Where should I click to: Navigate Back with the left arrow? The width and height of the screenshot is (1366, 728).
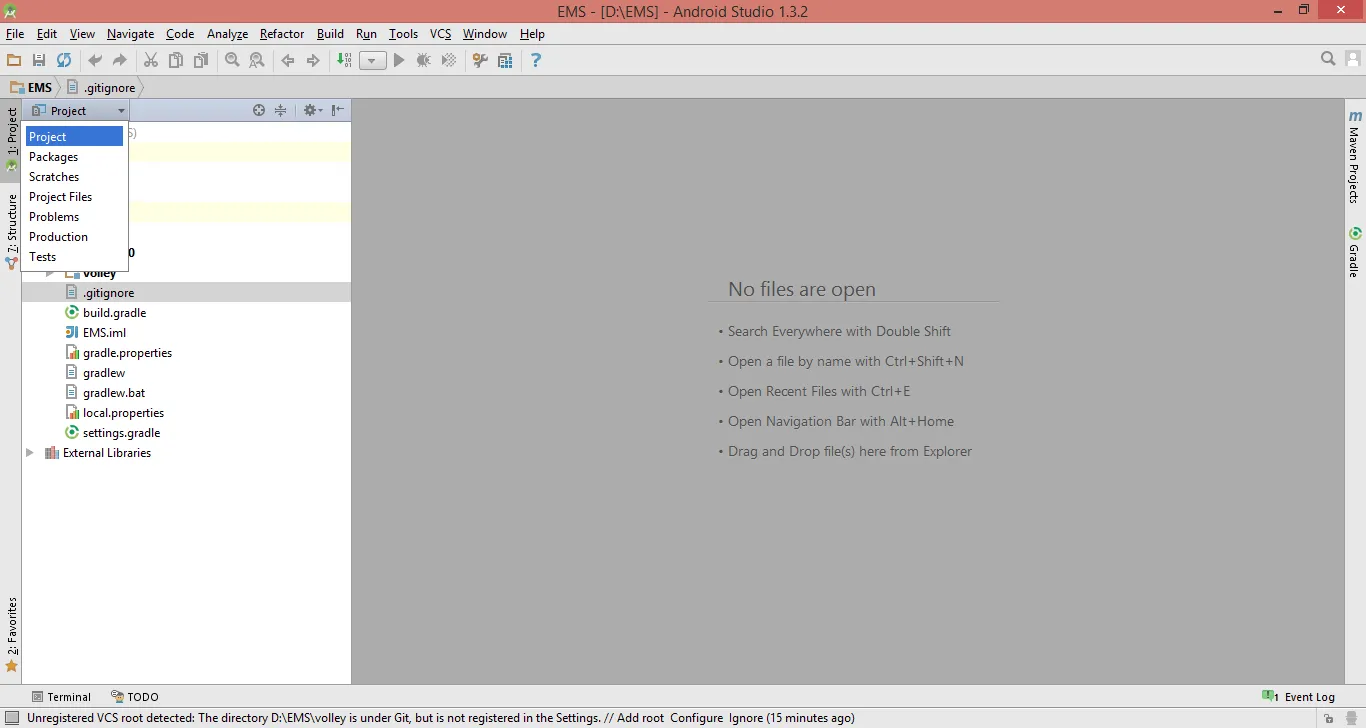pyautogui.click(x=288, y=60)
